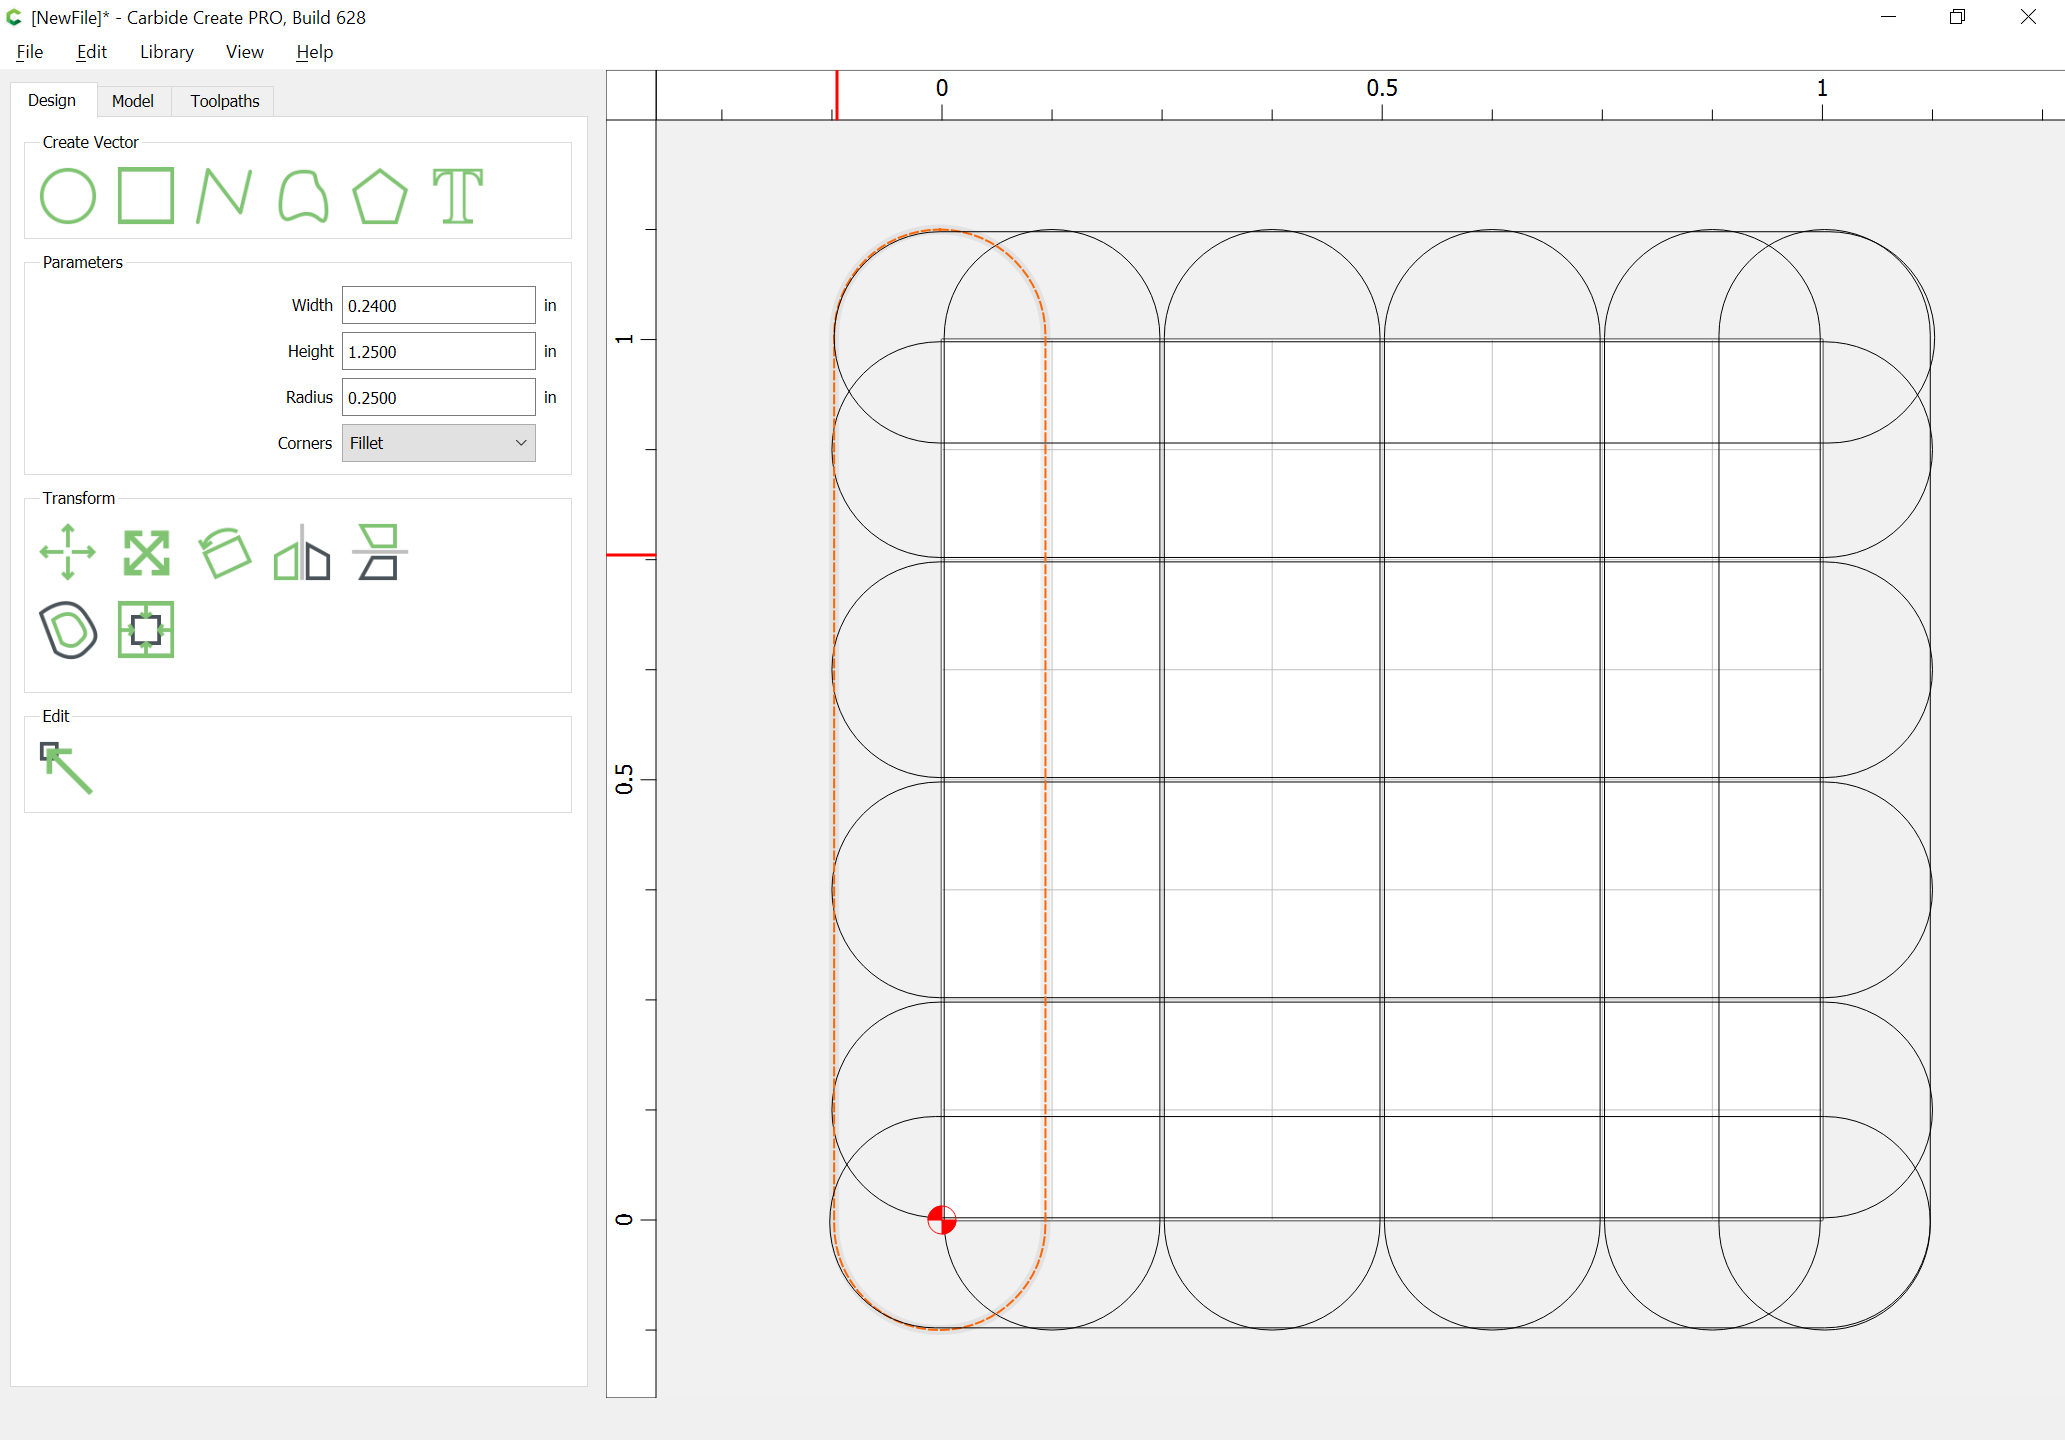Select the Rectangle vector tool

click(x=146, y=196)
